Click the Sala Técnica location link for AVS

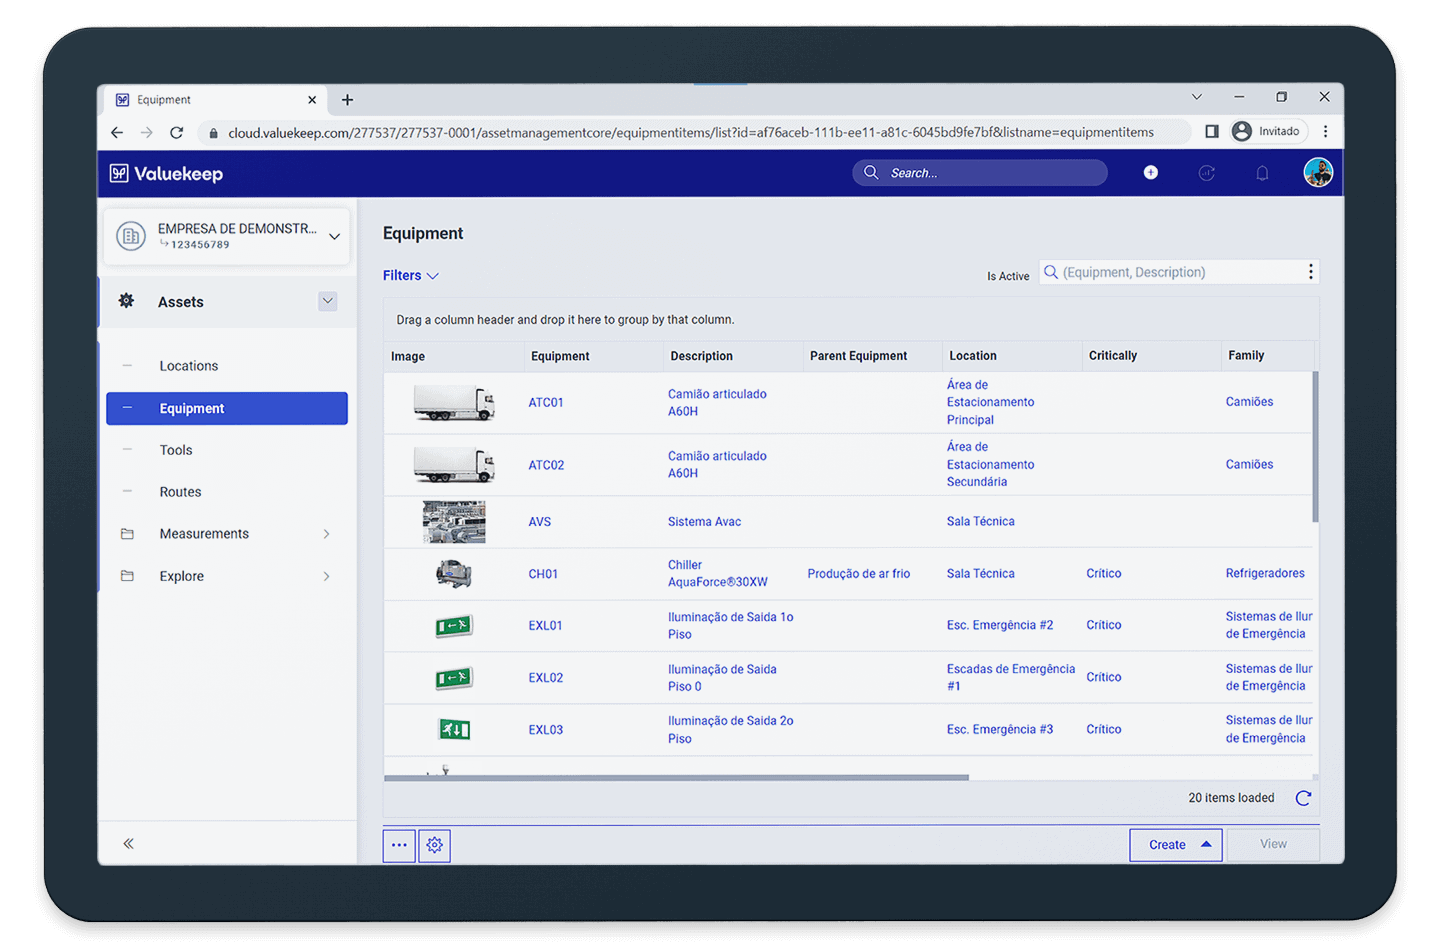[980, 522]
